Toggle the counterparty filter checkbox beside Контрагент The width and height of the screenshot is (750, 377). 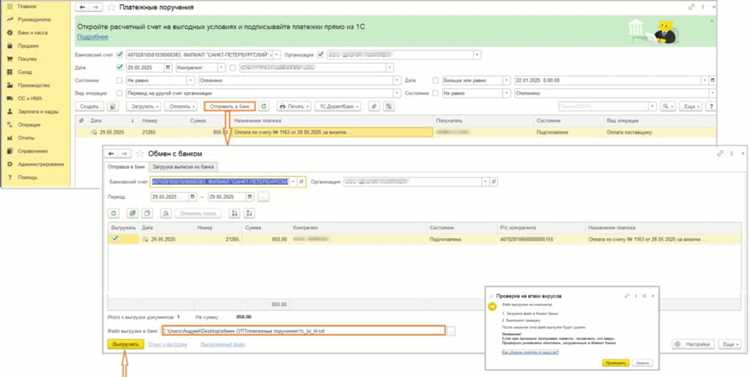232,67
